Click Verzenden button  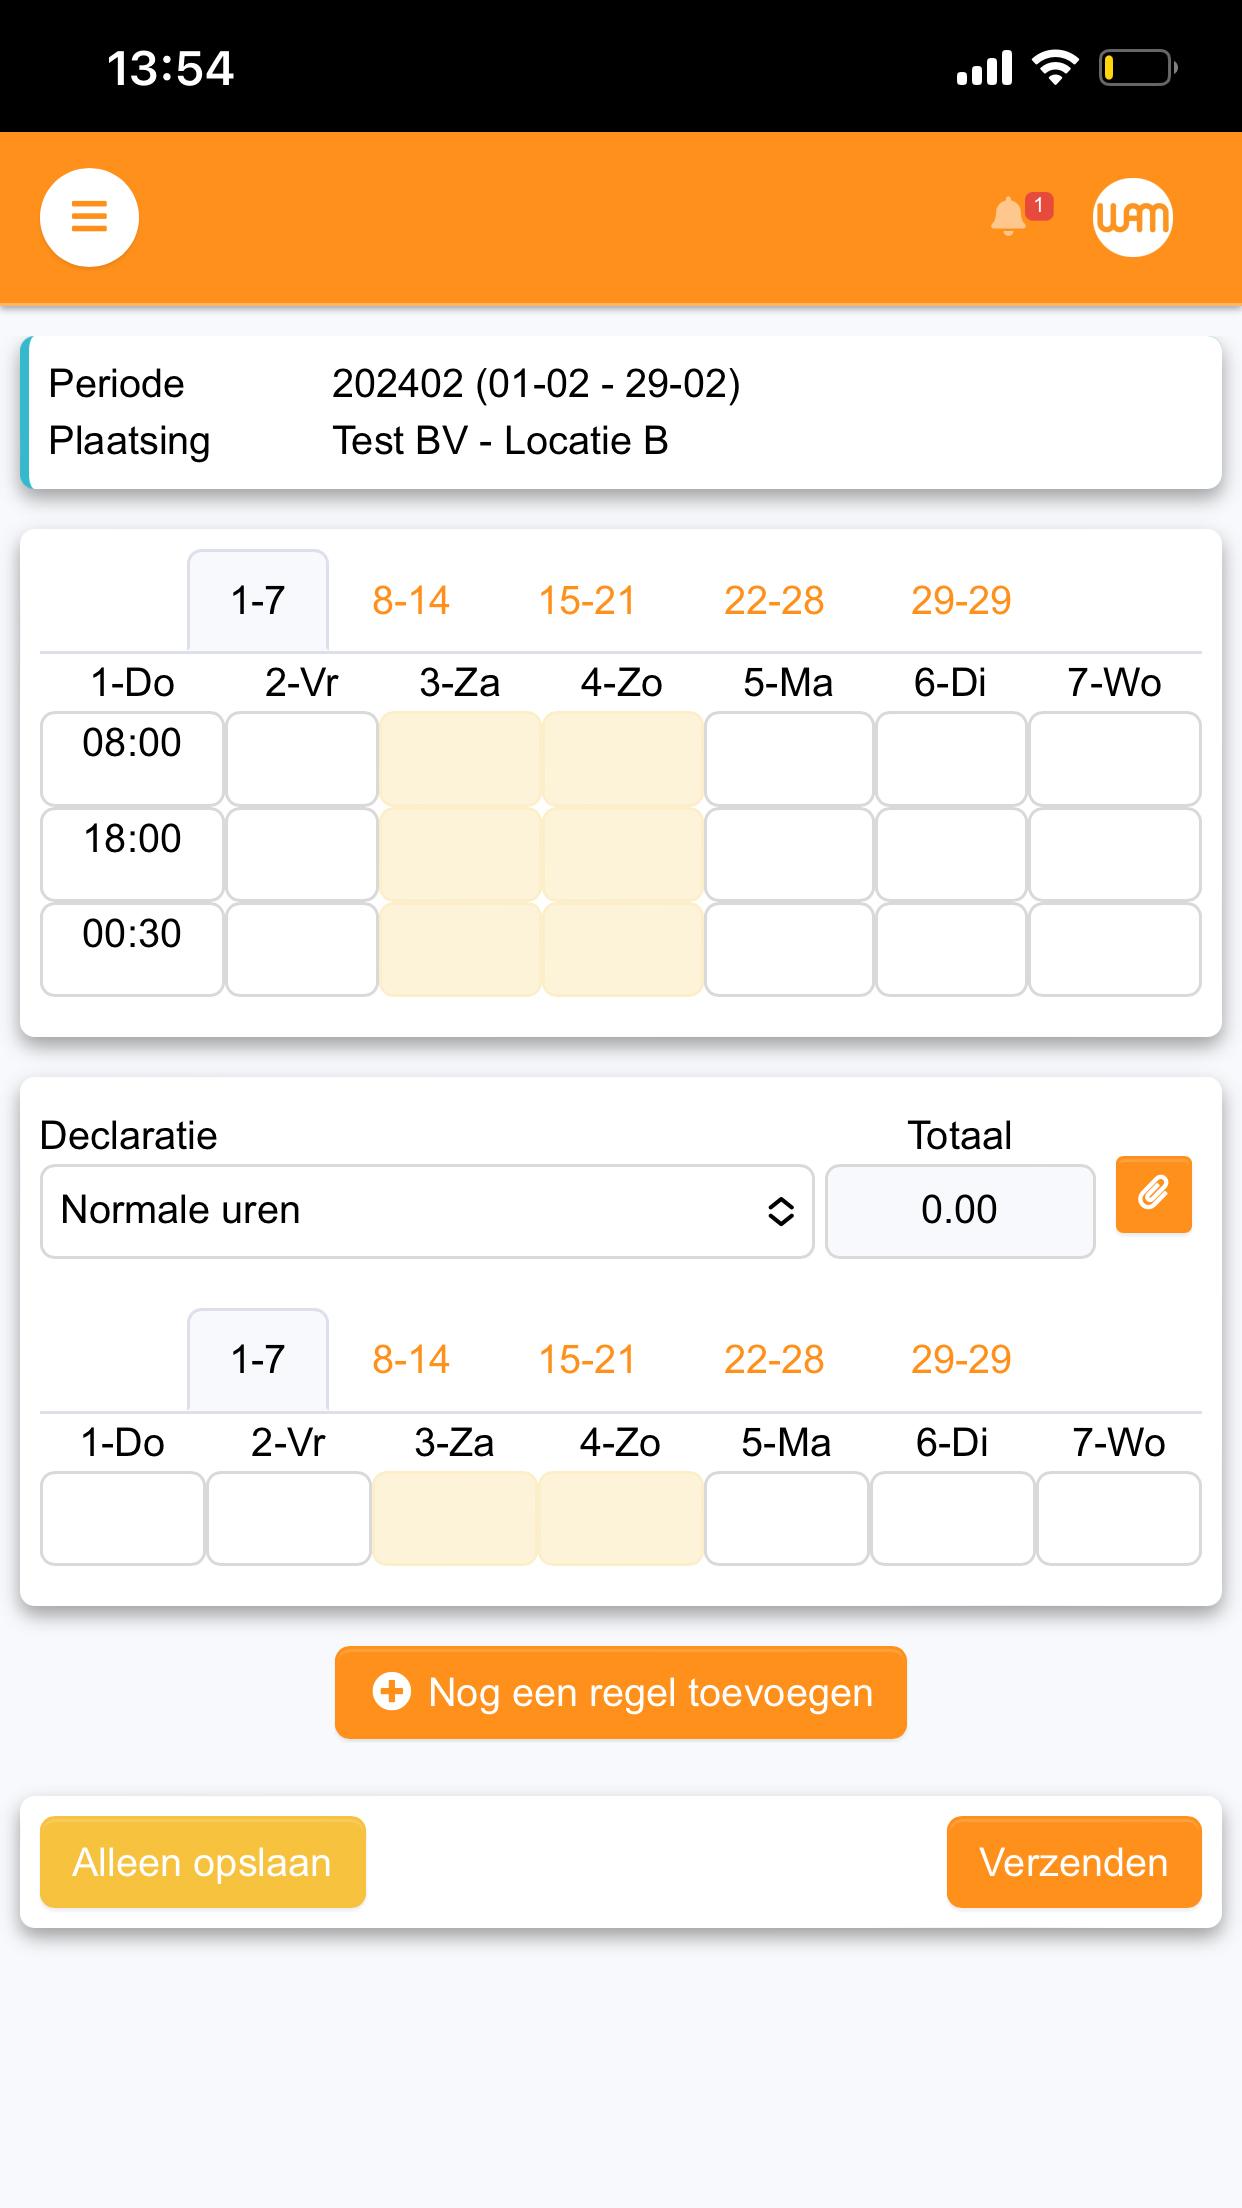coord(1074,1862)
